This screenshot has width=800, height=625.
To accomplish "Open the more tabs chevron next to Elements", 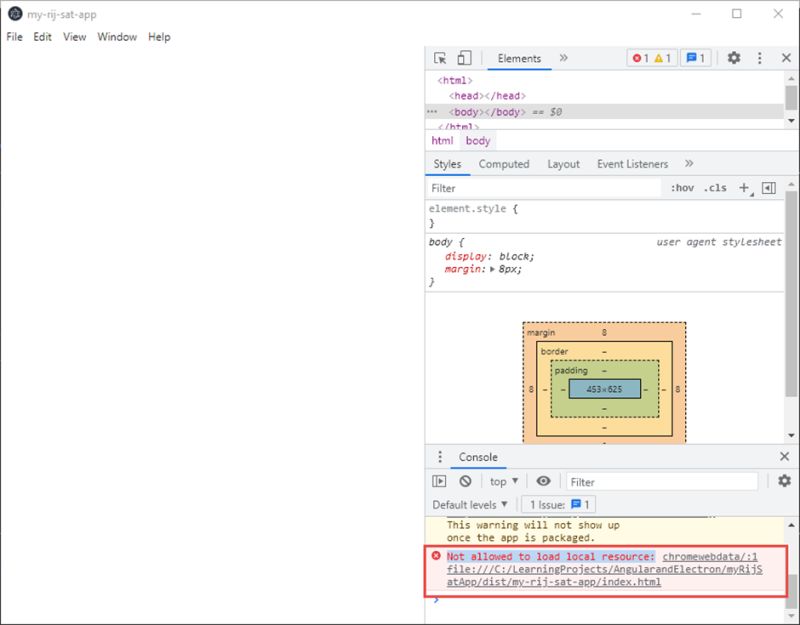I will click(563, 59).
